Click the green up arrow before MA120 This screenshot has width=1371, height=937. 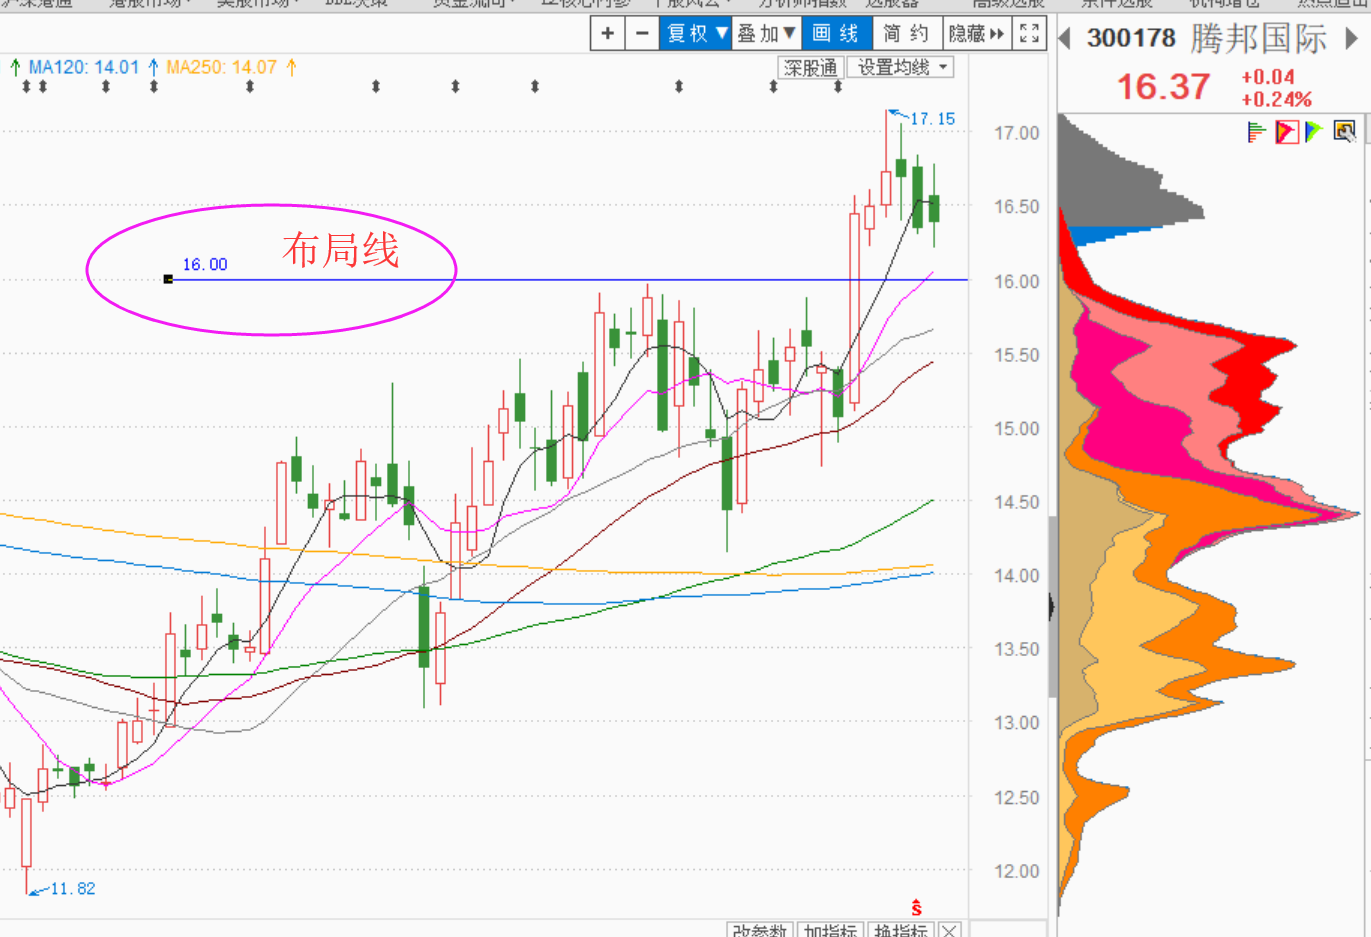click(15, 67)
